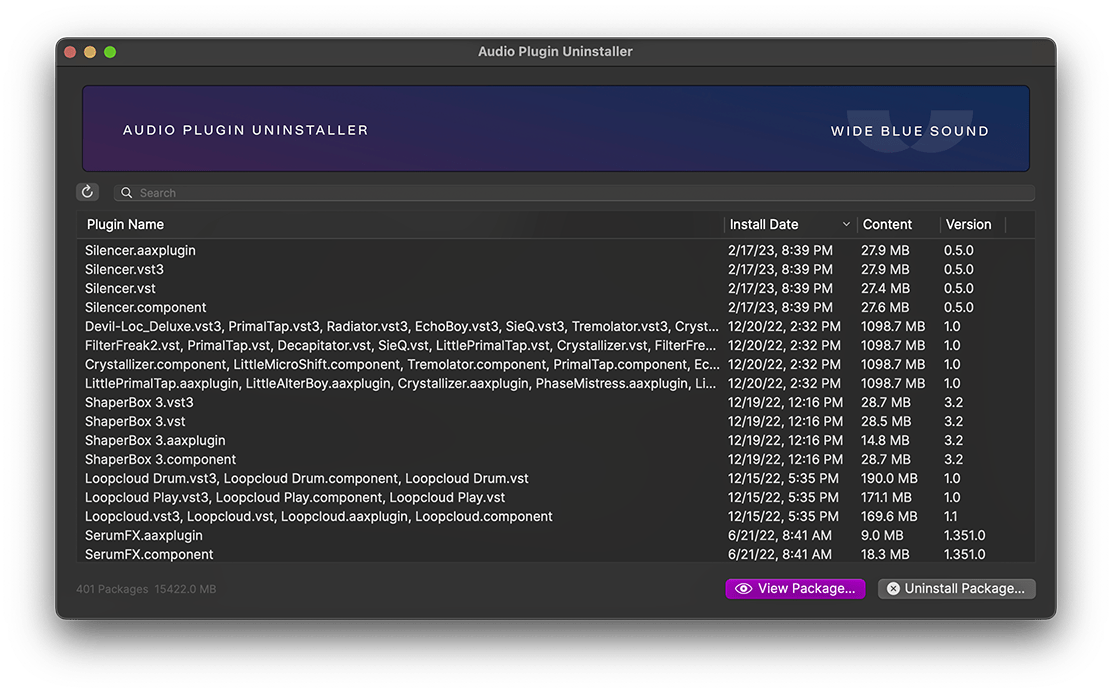Choose the Loopcloud Drum package row
This screenshot has height=693, width=1112.
click(x=306, y=479)
